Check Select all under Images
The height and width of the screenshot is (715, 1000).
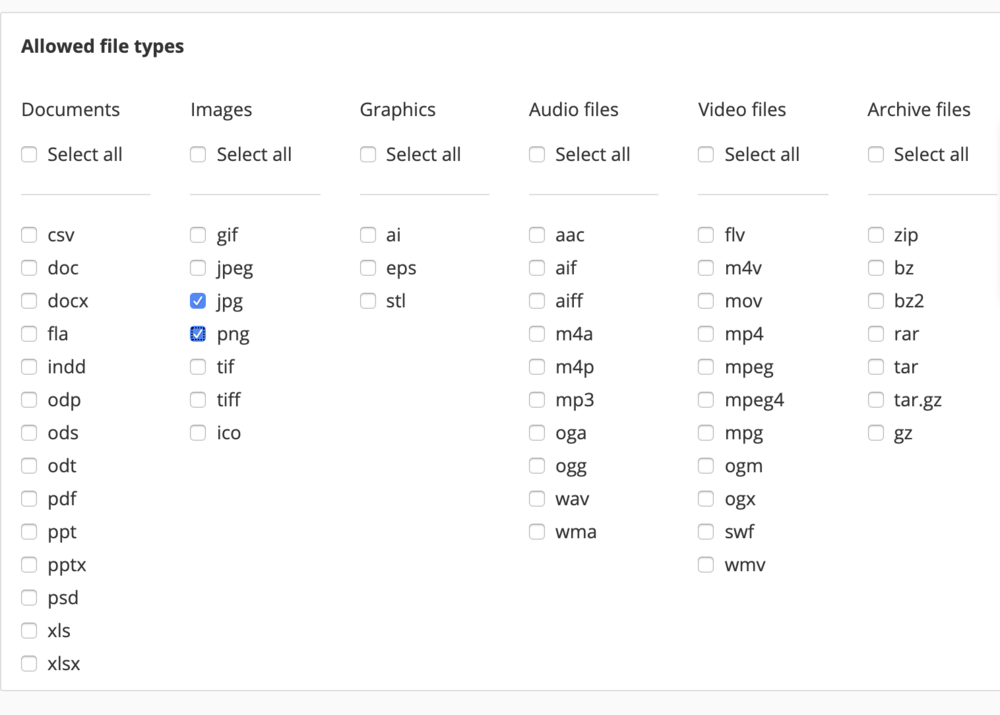(x=198, y=154)
